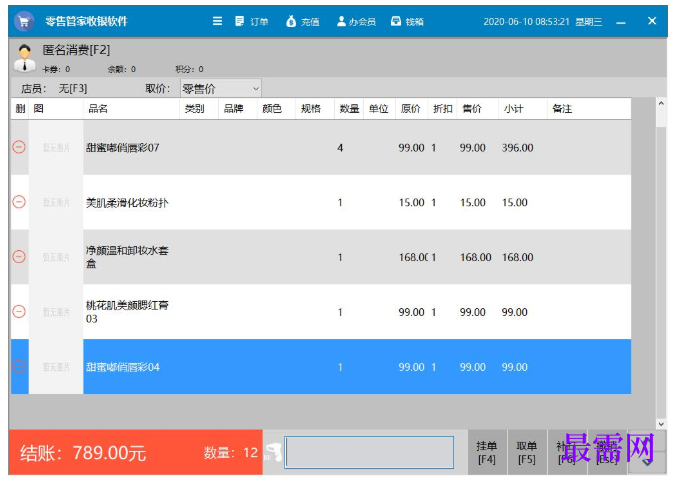
Task: Click the 匿名消费[F2] customer label
Action: coord(76,50)
